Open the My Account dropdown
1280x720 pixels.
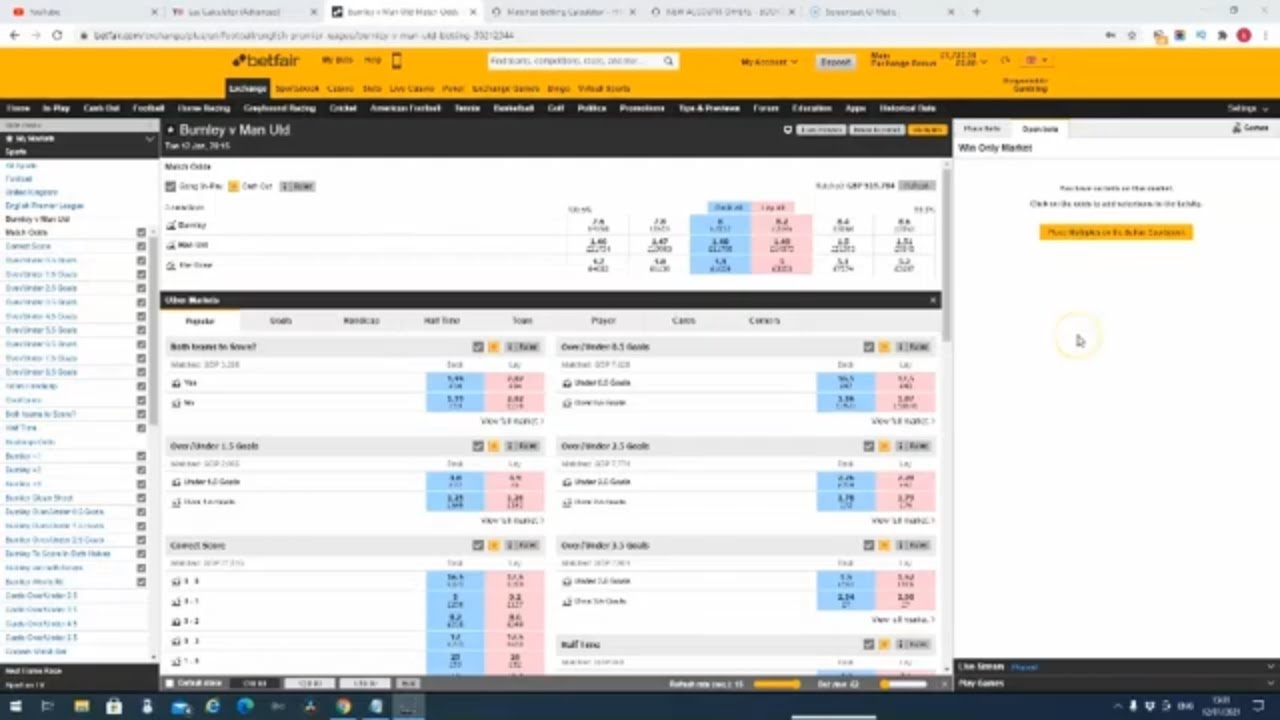click(x=769, y=62)
